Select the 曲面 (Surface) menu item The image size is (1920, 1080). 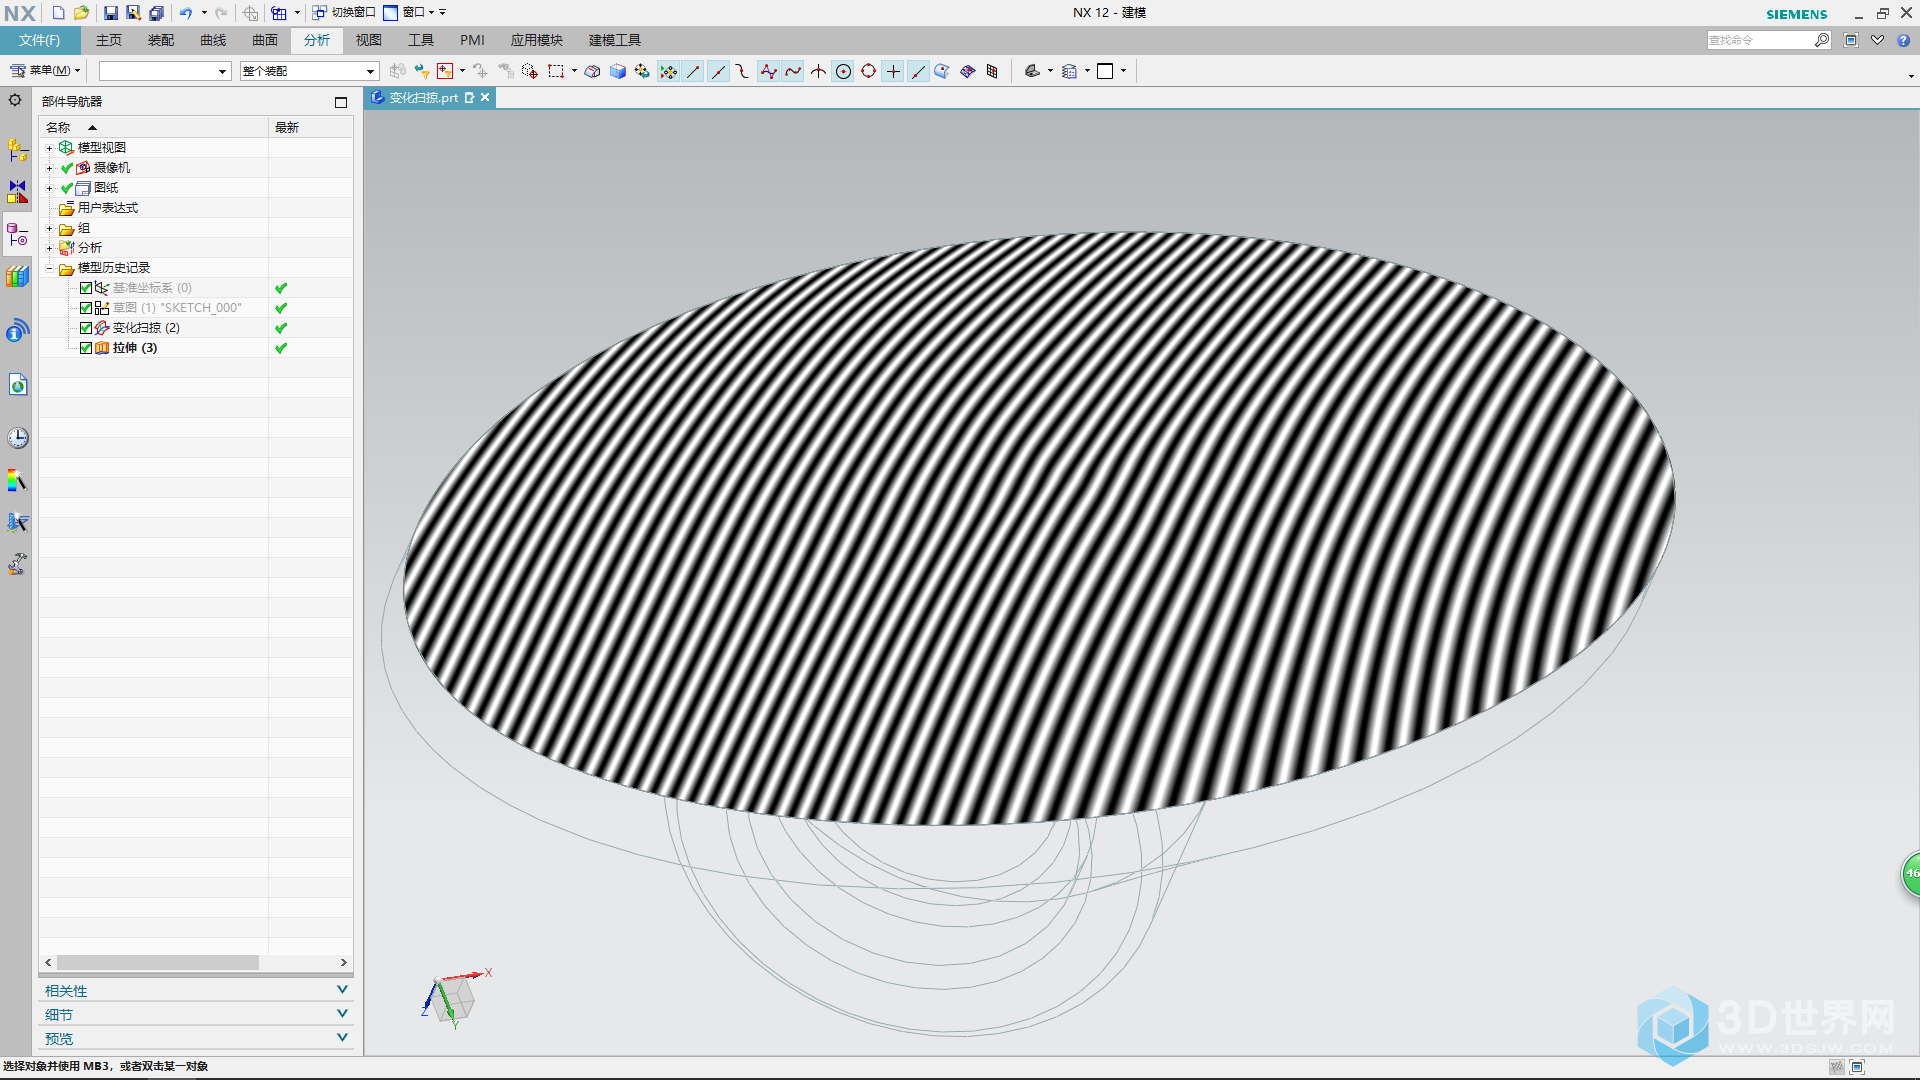[x=261, y=40]
